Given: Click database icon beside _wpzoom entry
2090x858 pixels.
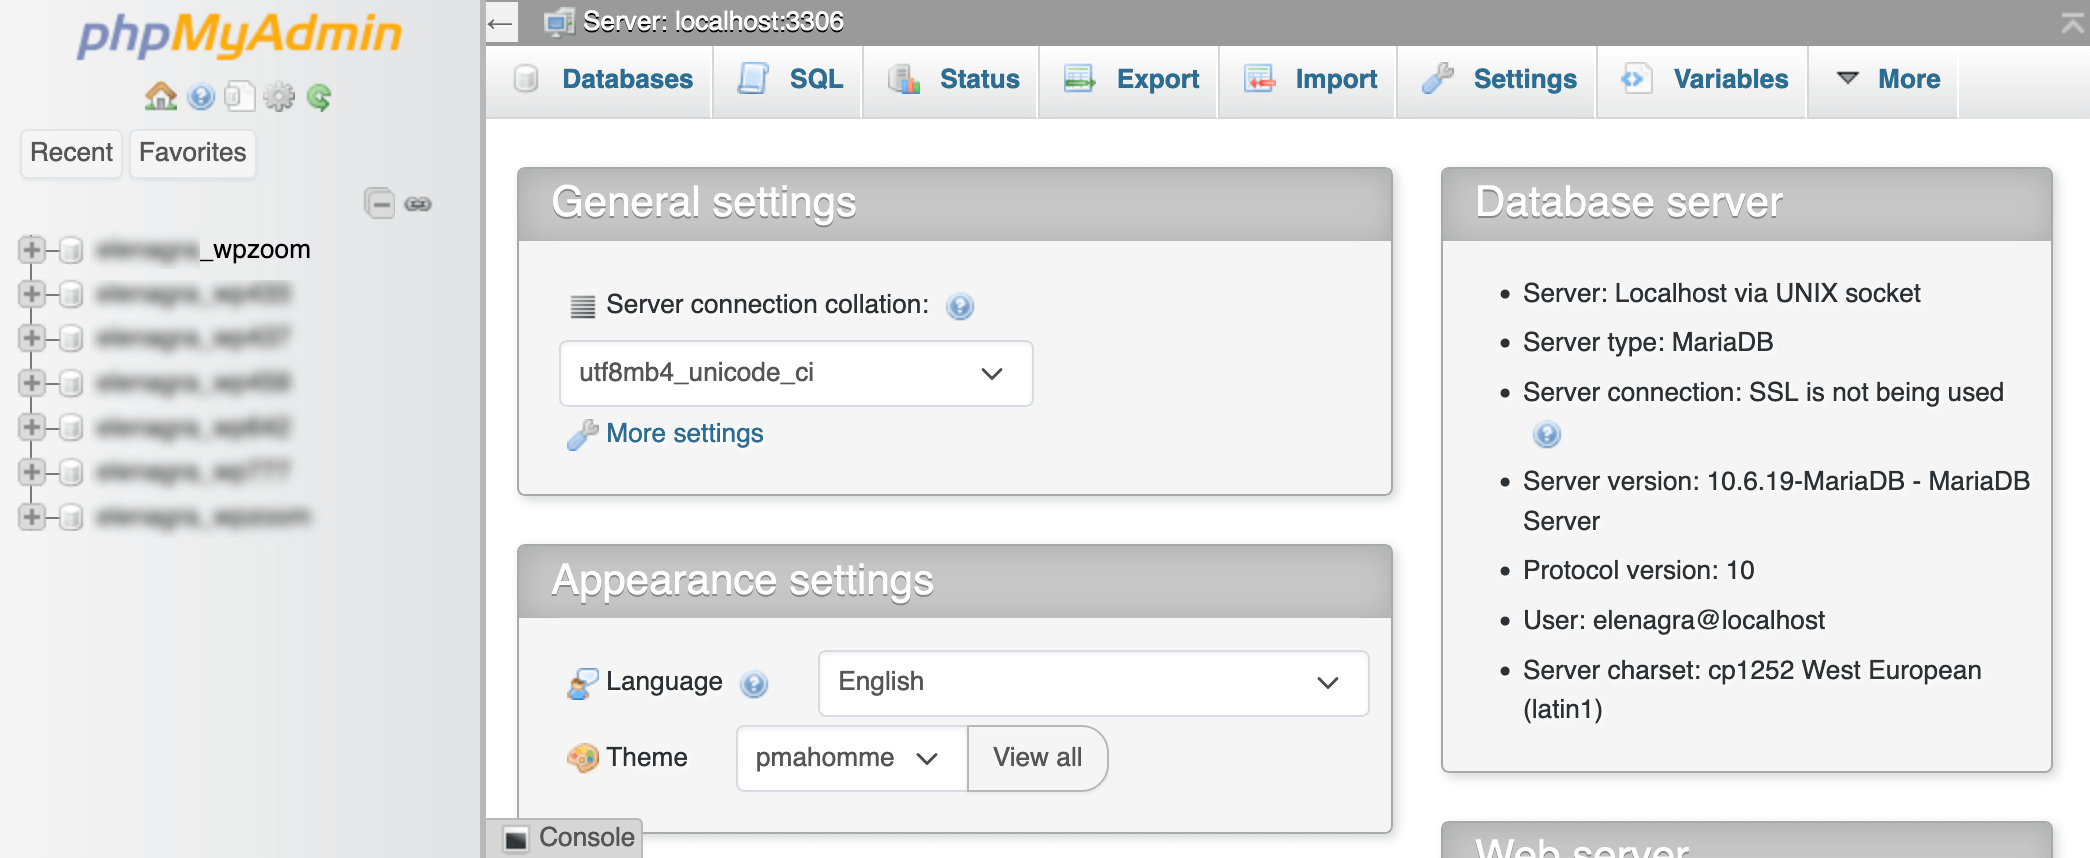Looking at the screenshot, I should [x=71, y=250].
